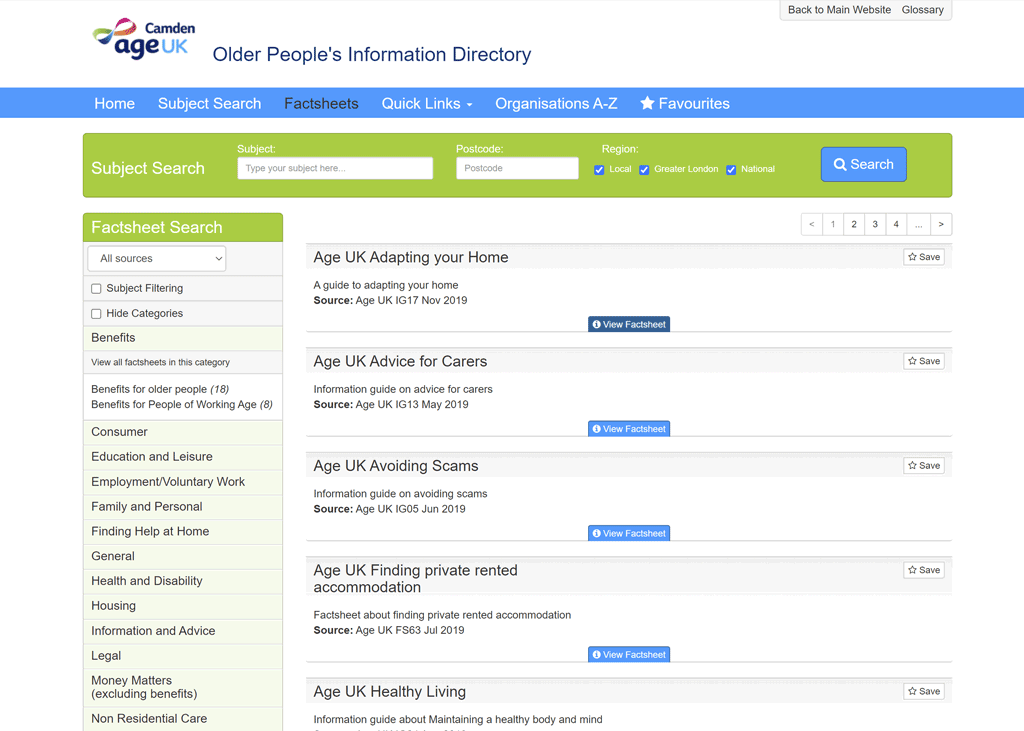Save the Adapting your Home factsheet
The height and width of the screenshot is (731, 1024).
pos(924,257)
